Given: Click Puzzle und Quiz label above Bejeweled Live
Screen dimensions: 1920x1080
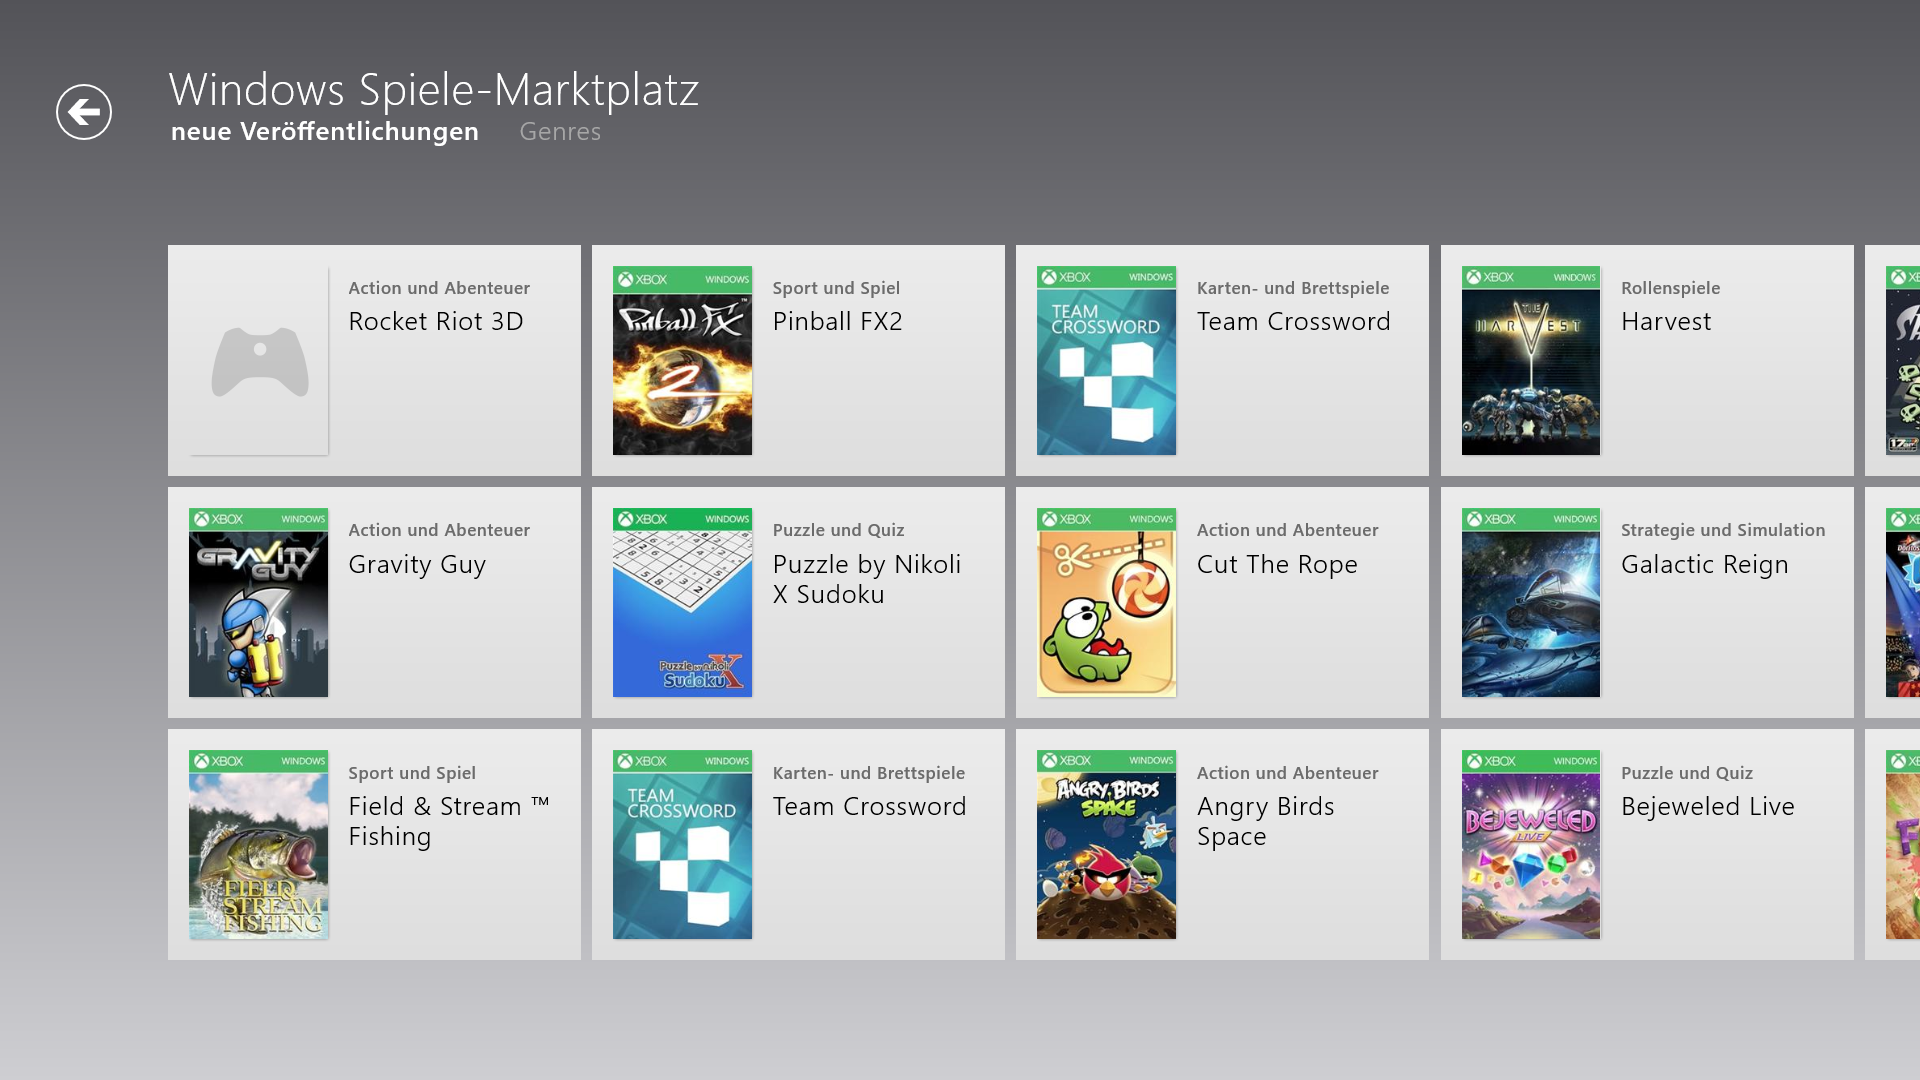Looking at the screenshot, I should click(x=1687, y=773).
